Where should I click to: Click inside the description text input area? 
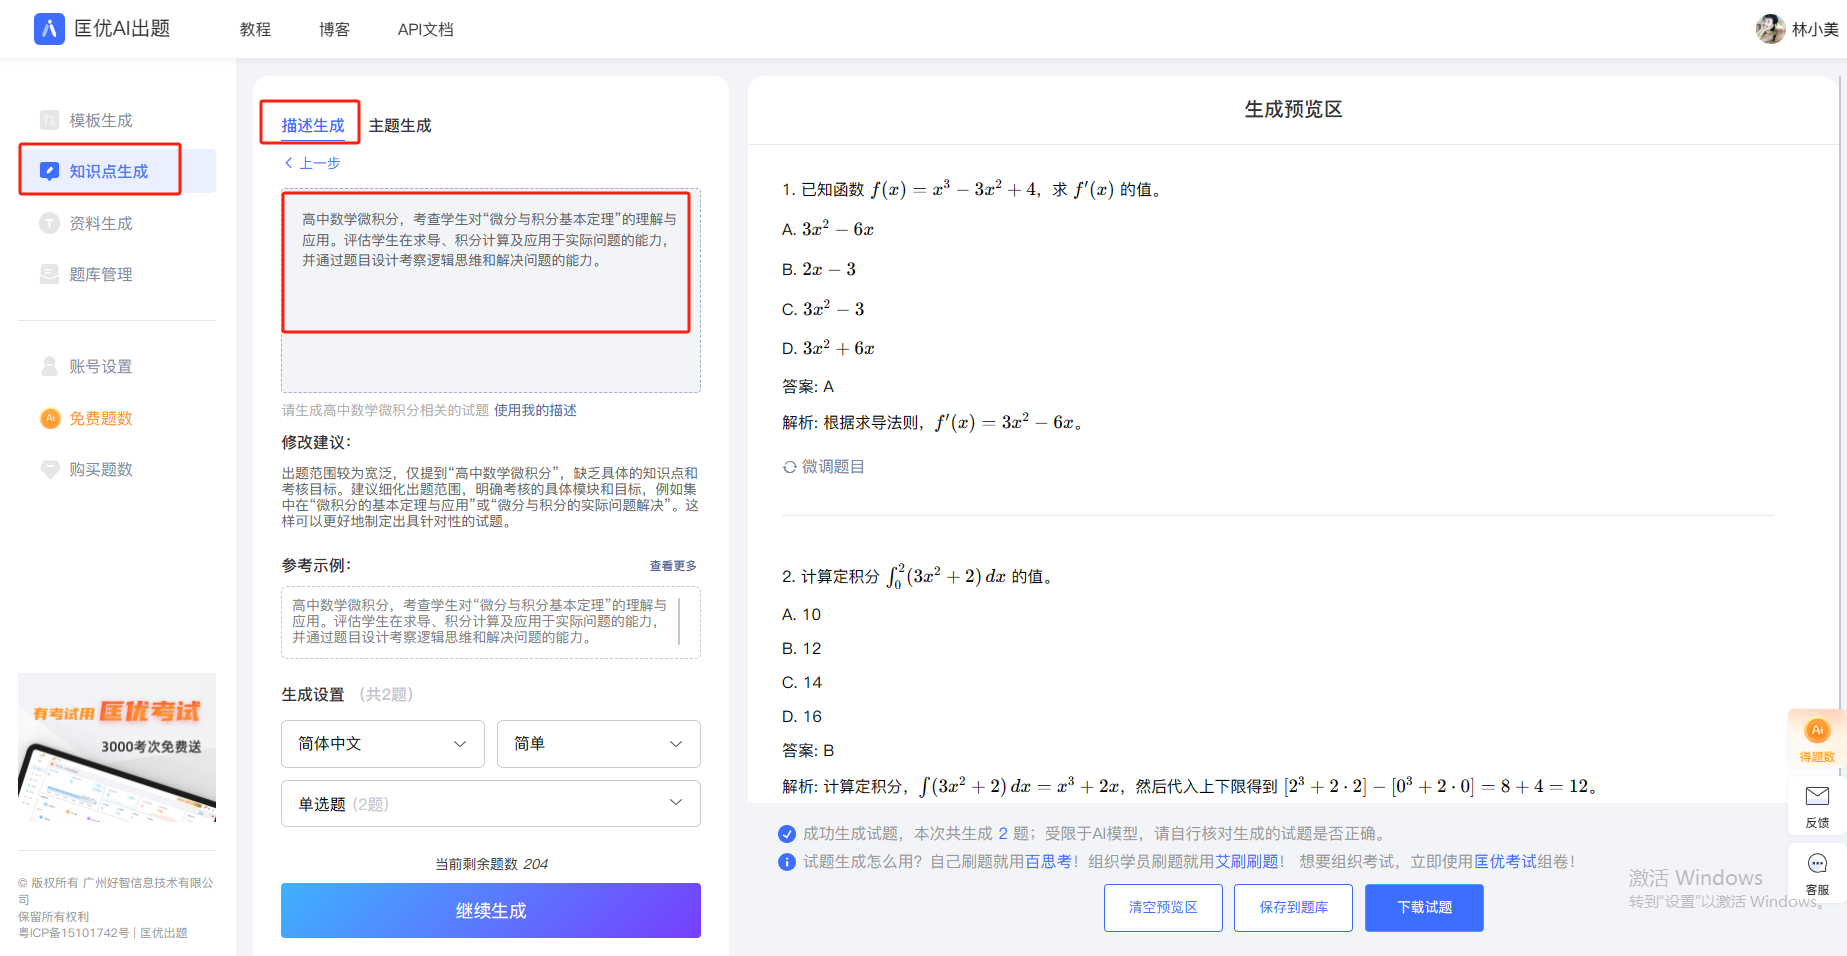click(x=491, y=291)
